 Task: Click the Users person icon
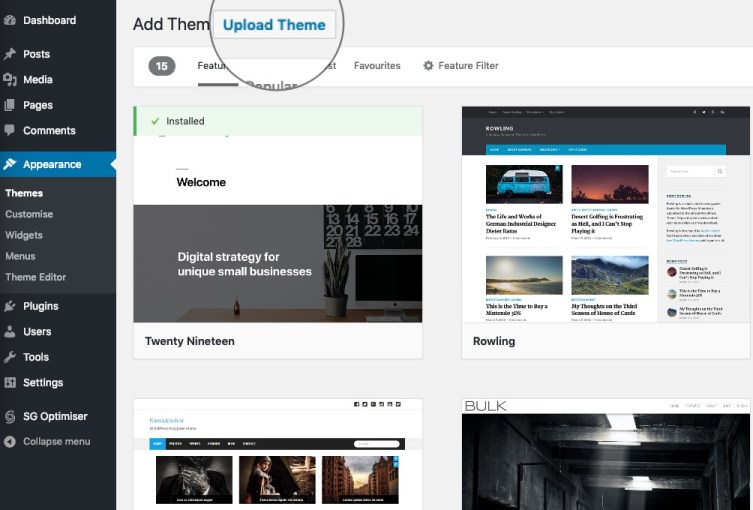pyautogui.click(x=9, y=332)
